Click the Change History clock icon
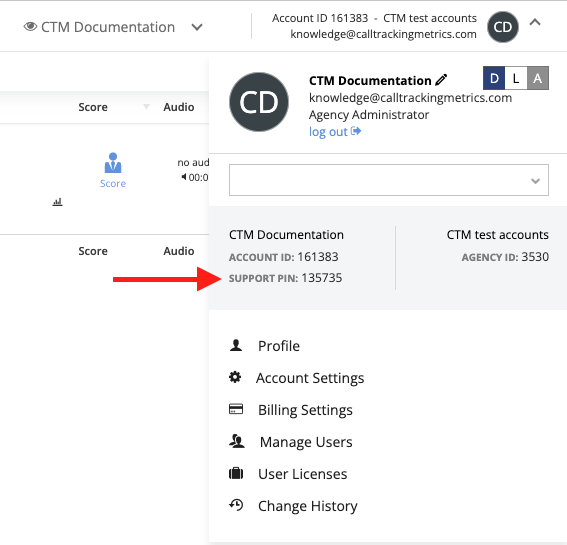Screen dimensions: 567x545 236,505
